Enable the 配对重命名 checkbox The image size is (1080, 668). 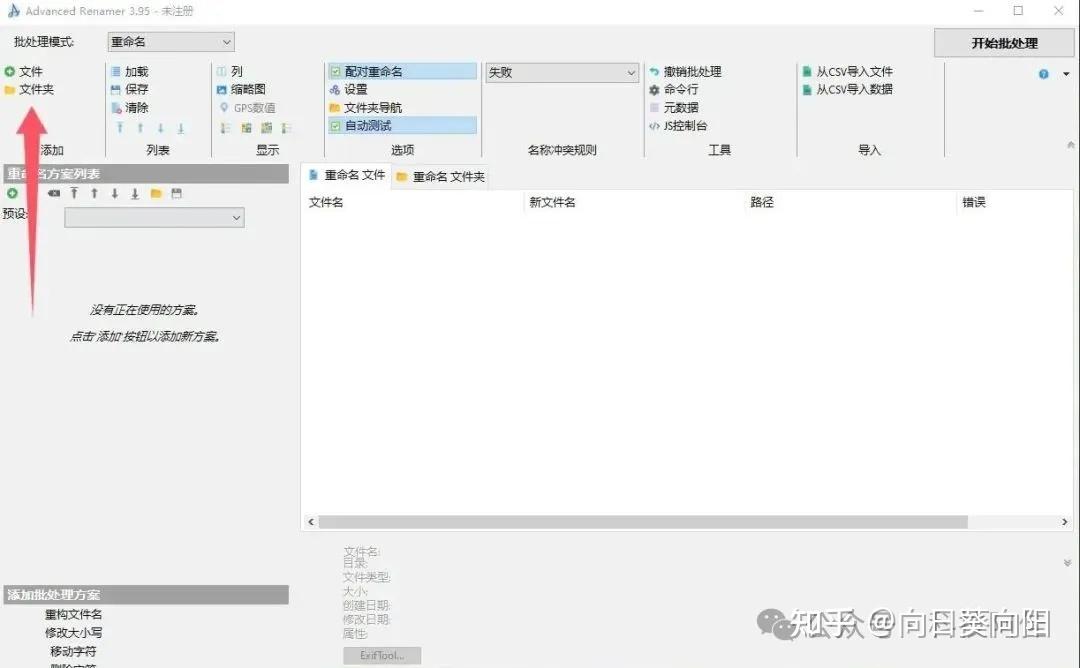pos(334,70)
